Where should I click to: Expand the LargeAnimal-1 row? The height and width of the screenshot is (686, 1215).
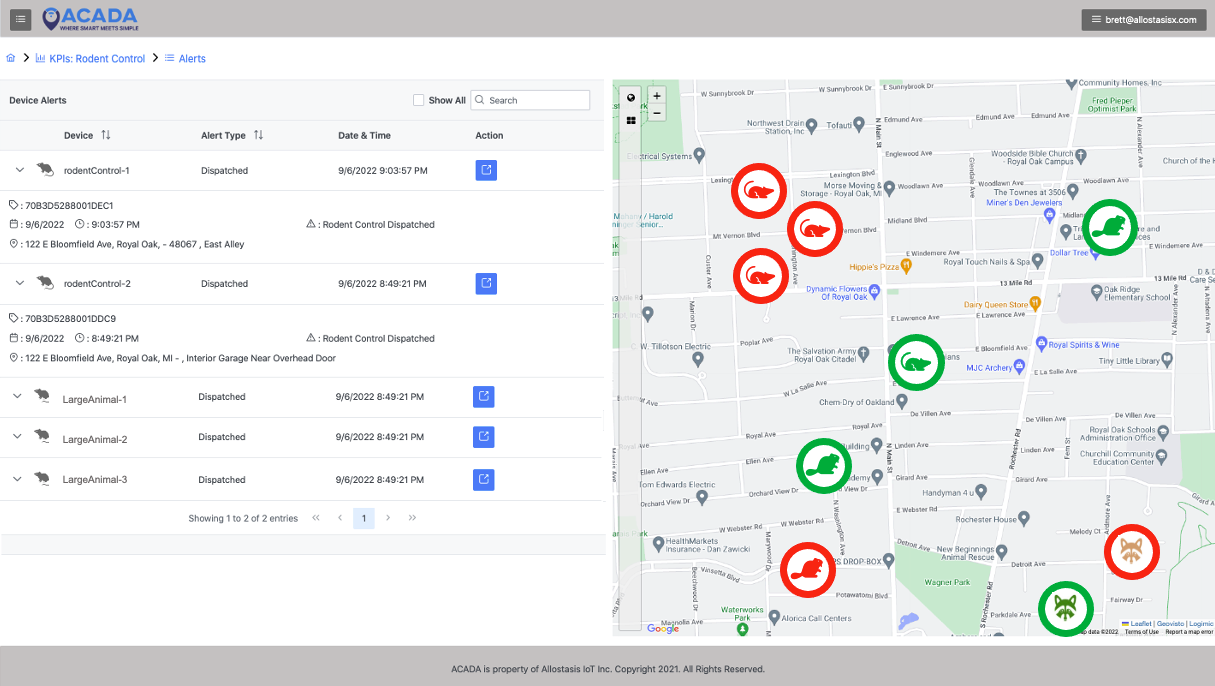17,397
